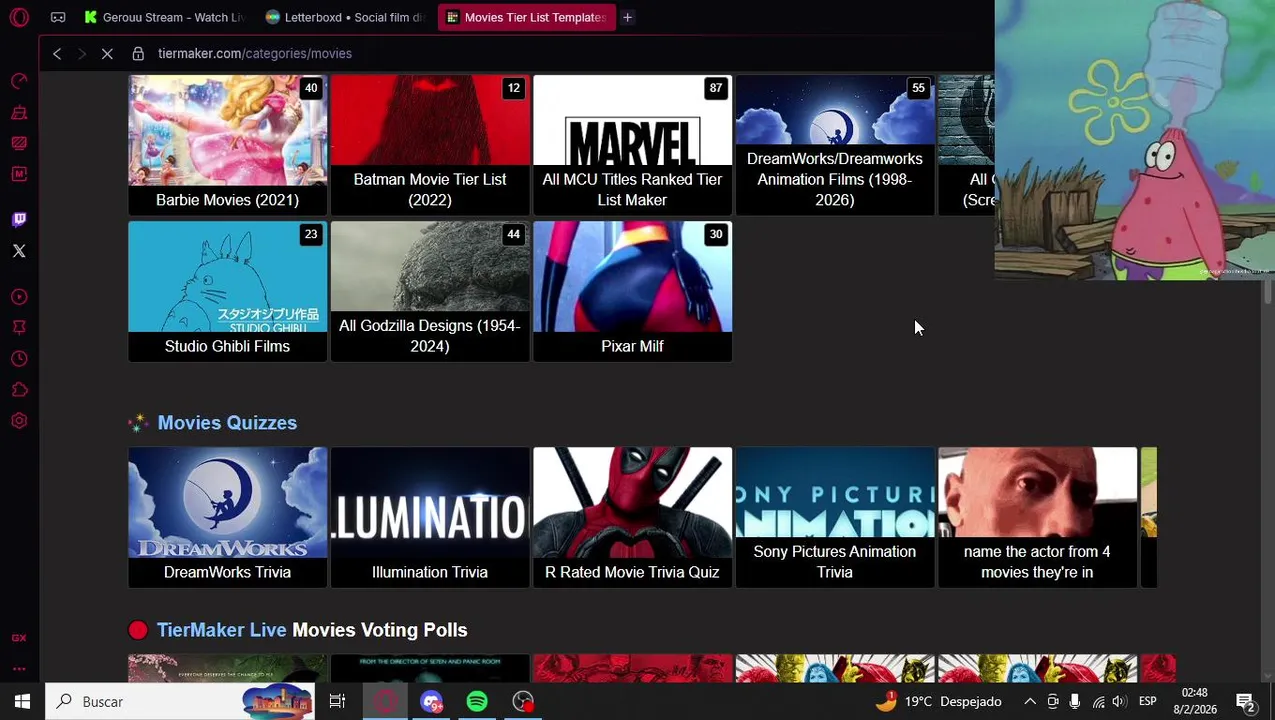Screen dimensions: 1275x720
Task: Click the Patrick picture-in-picture video overlay
Action: [1135, 140]
